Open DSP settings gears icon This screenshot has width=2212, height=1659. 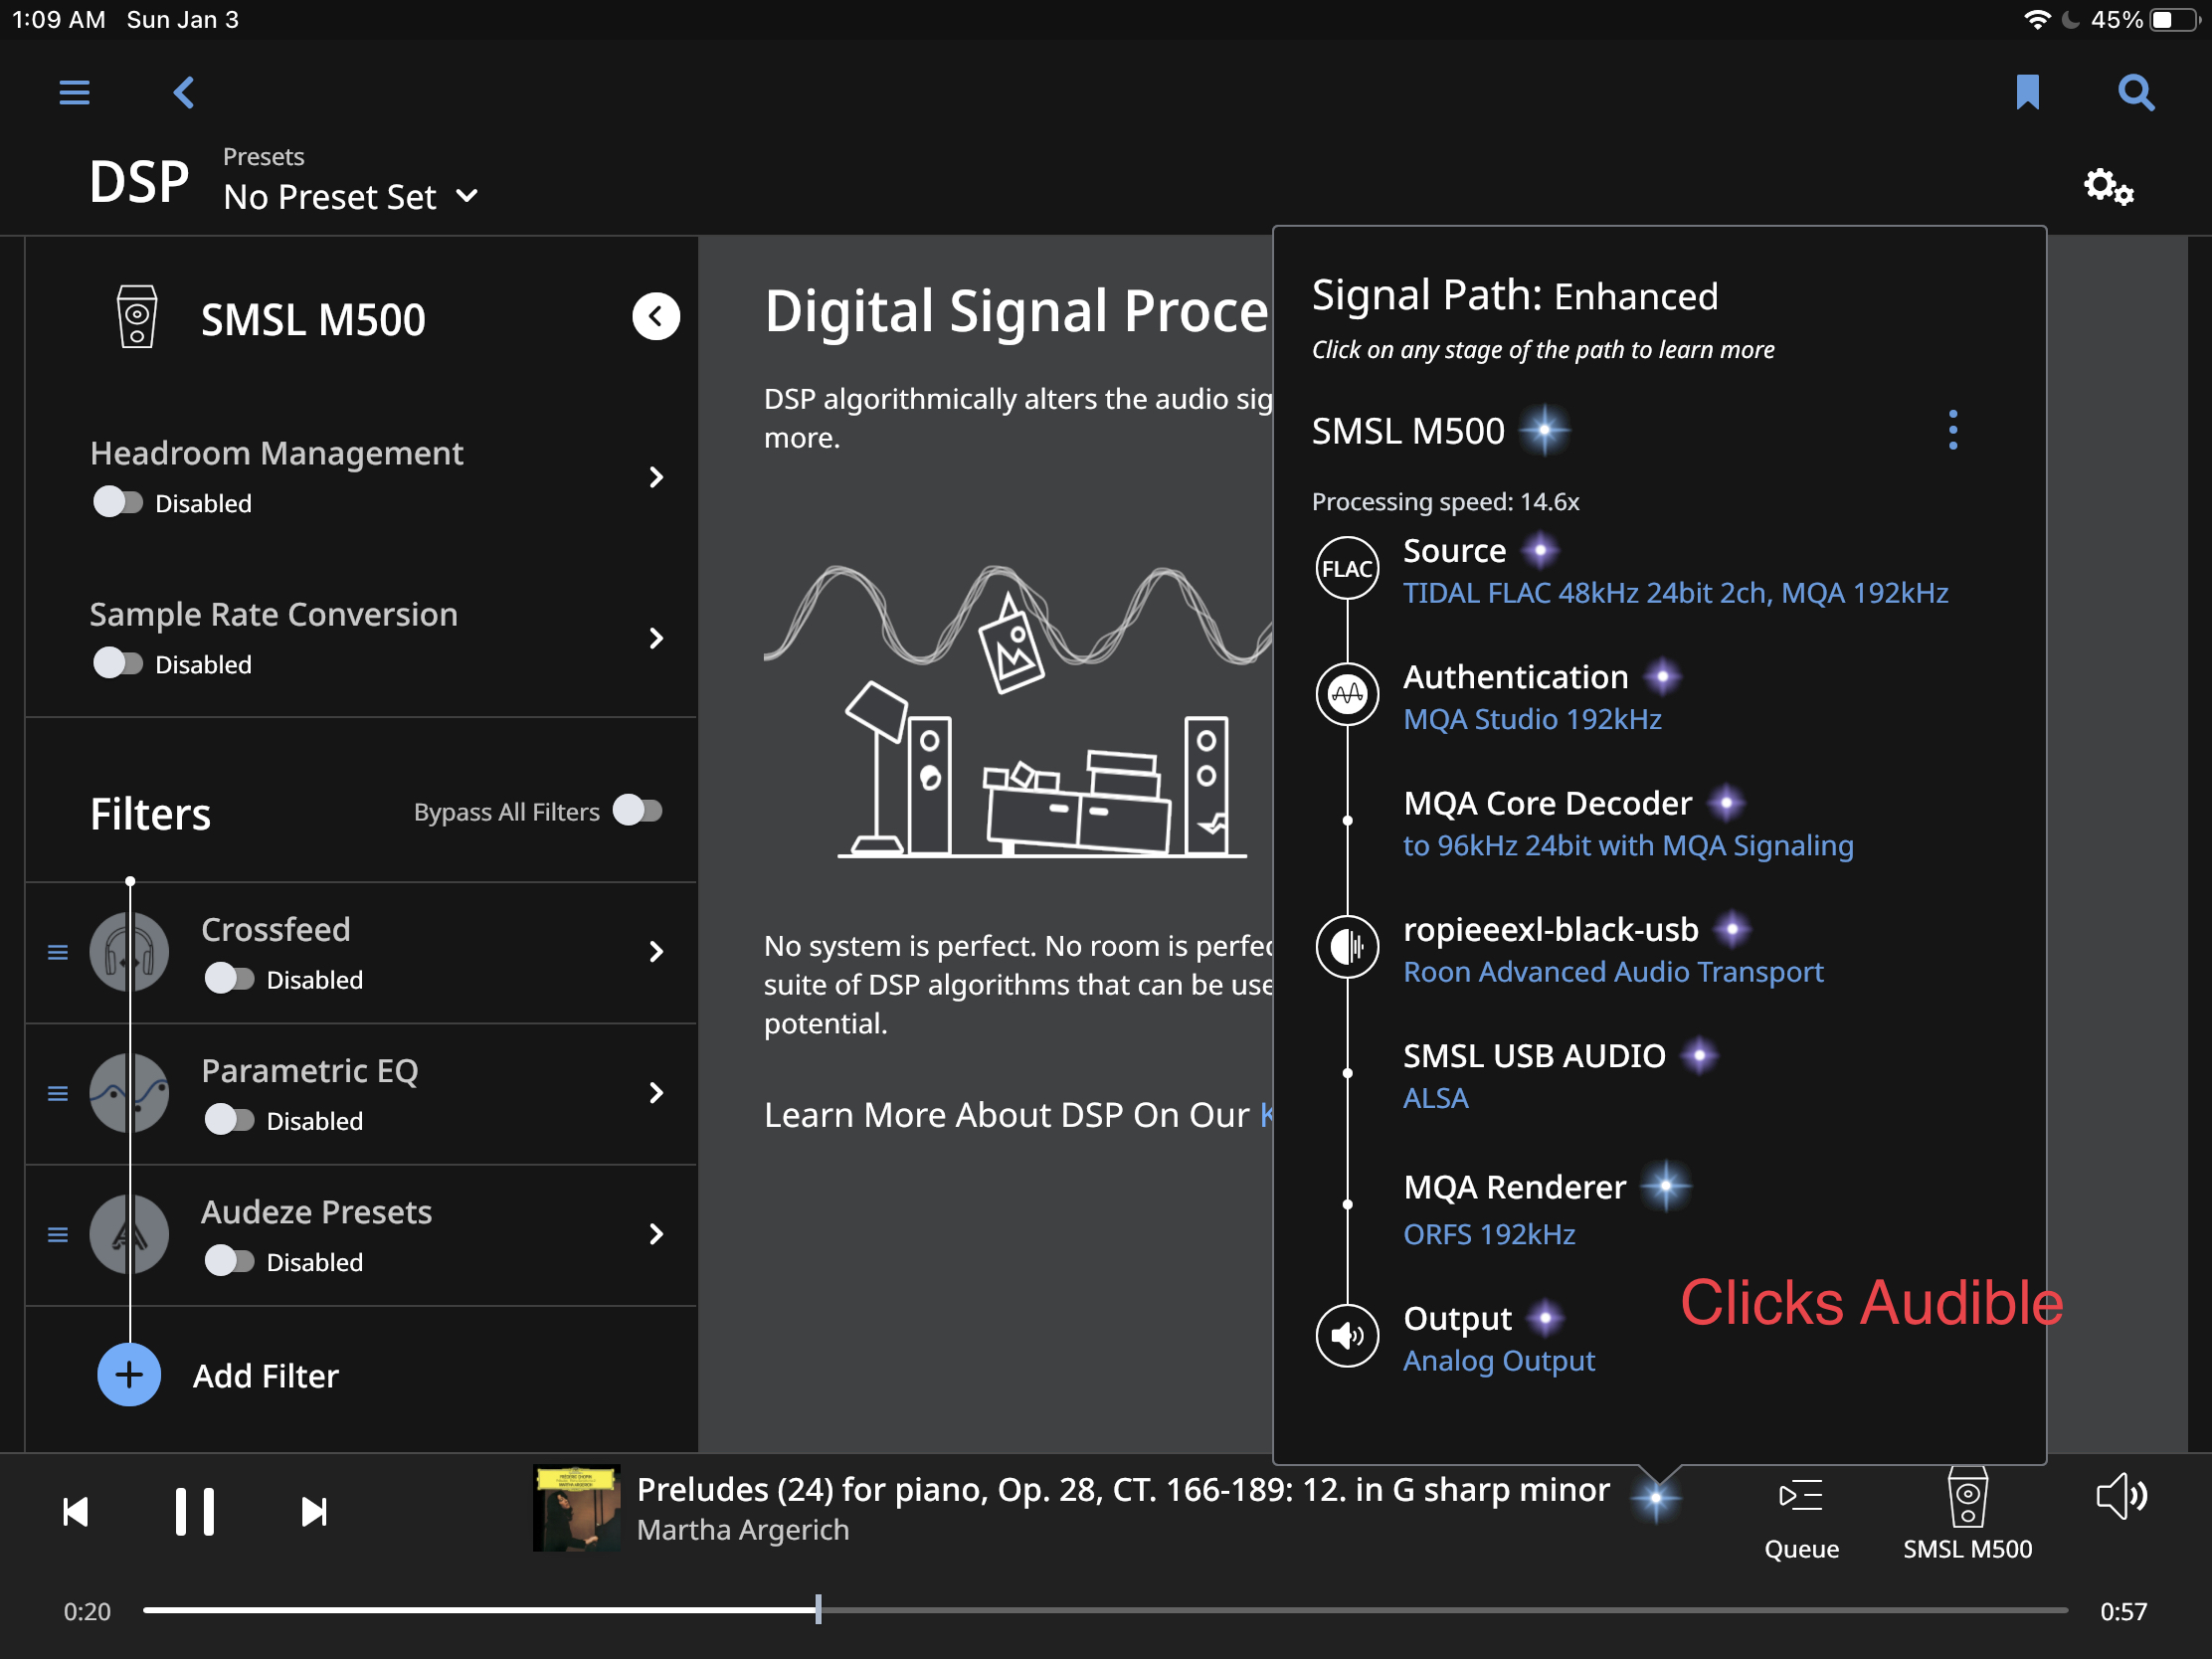2108,187
